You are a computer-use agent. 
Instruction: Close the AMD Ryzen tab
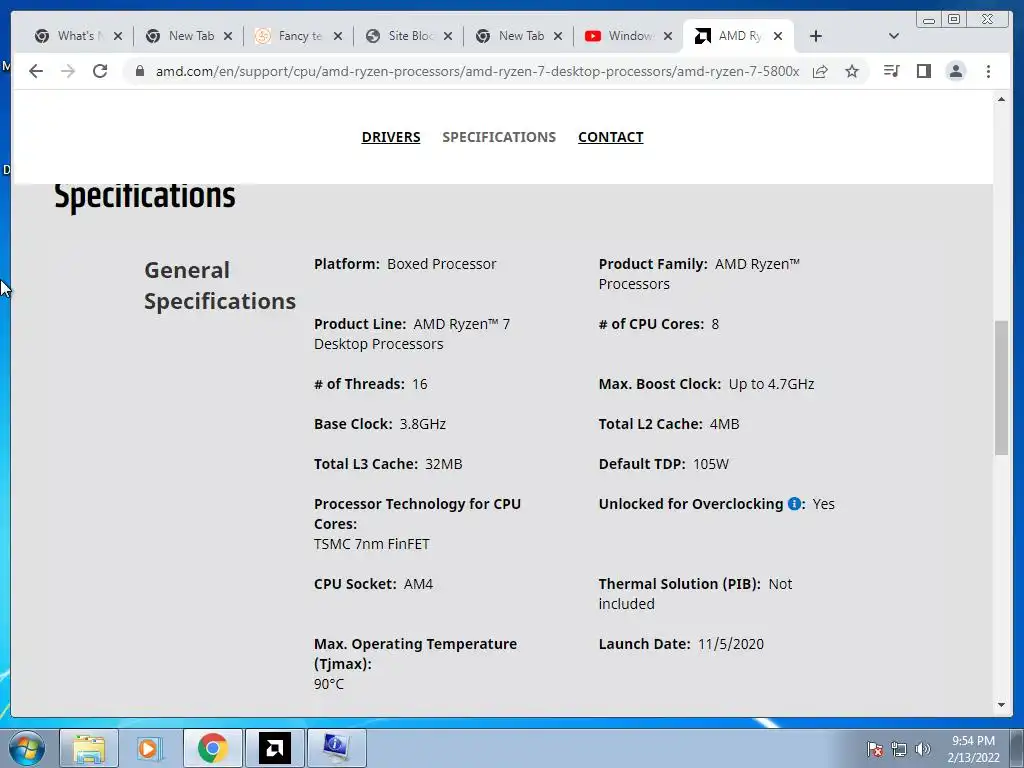coord(778,36)
